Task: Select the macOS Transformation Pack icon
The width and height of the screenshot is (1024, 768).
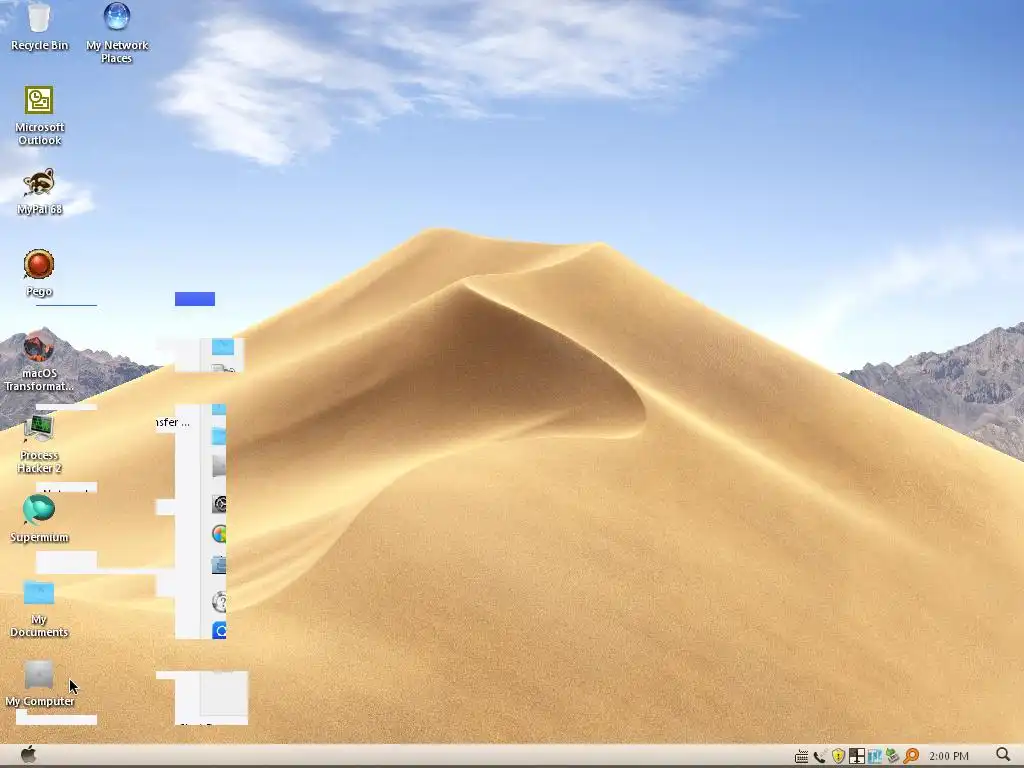Action: [39, 362]
